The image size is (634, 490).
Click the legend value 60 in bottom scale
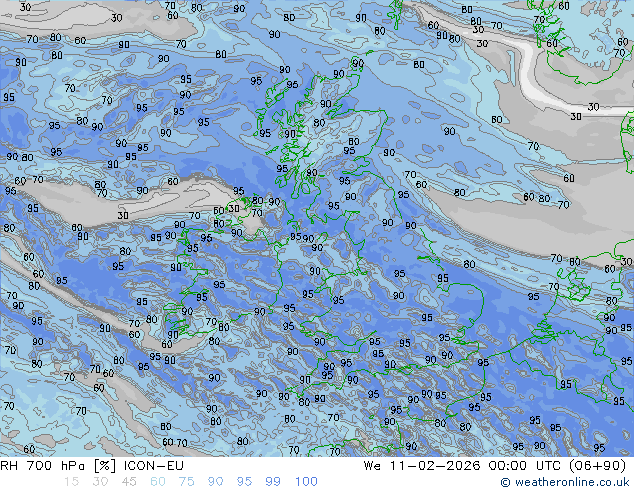[158, 482]
